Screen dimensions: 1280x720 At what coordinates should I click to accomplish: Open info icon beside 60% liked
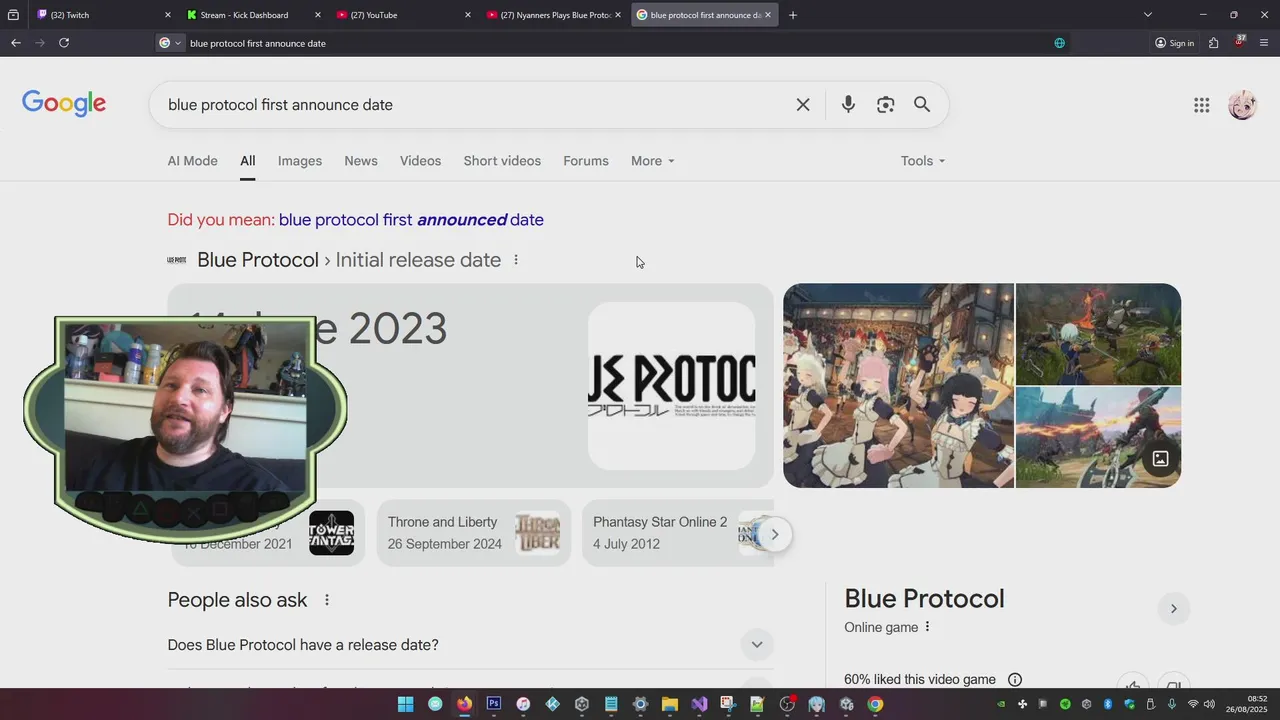(x=1015, y=680)
